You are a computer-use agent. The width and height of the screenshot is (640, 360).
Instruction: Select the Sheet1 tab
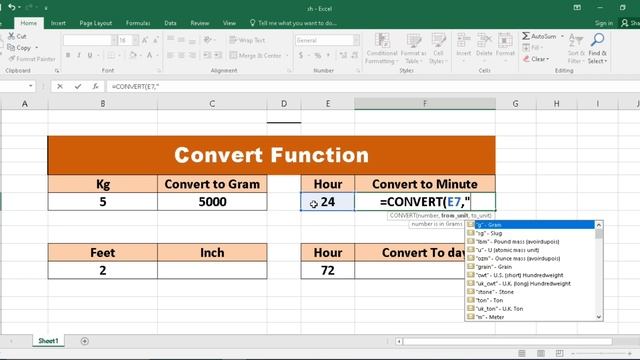point(48,340)
